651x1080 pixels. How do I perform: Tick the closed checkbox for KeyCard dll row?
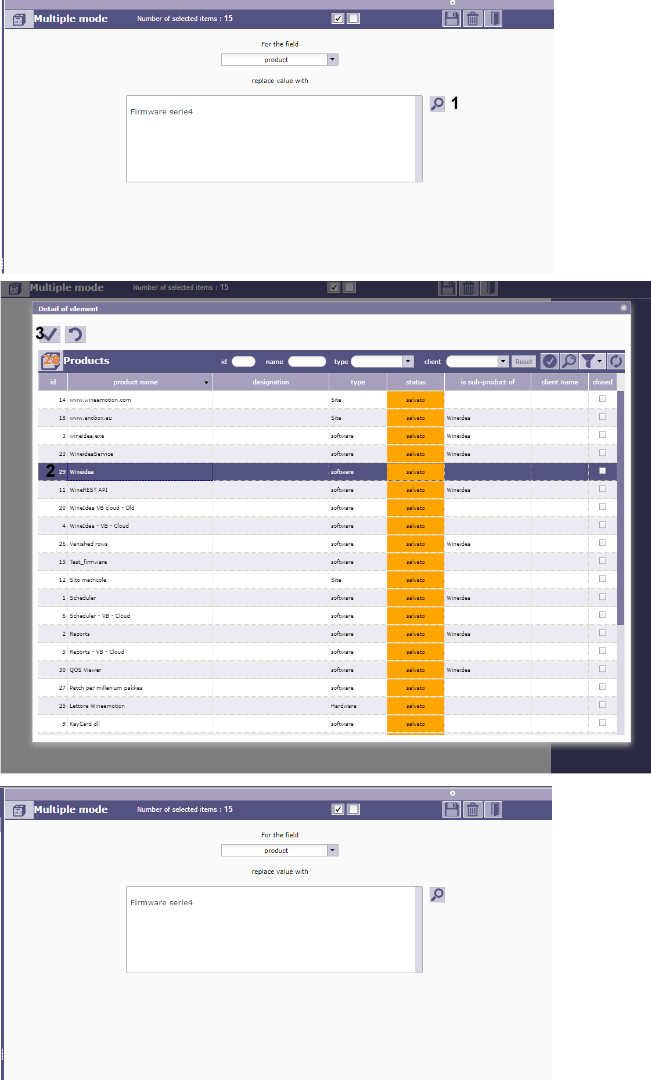603,723
